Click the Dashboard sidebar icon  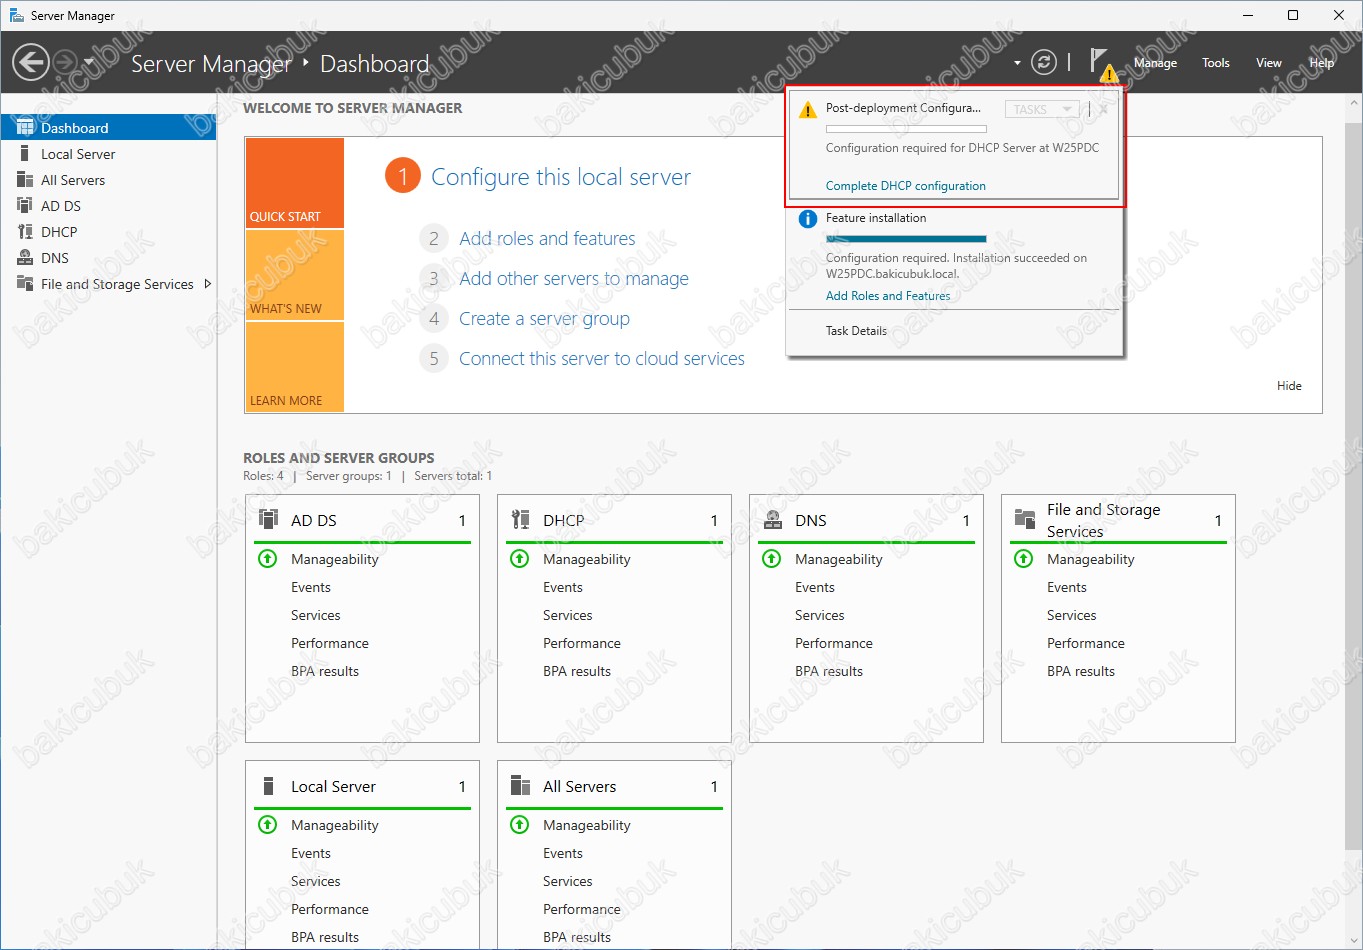point(25,127)
